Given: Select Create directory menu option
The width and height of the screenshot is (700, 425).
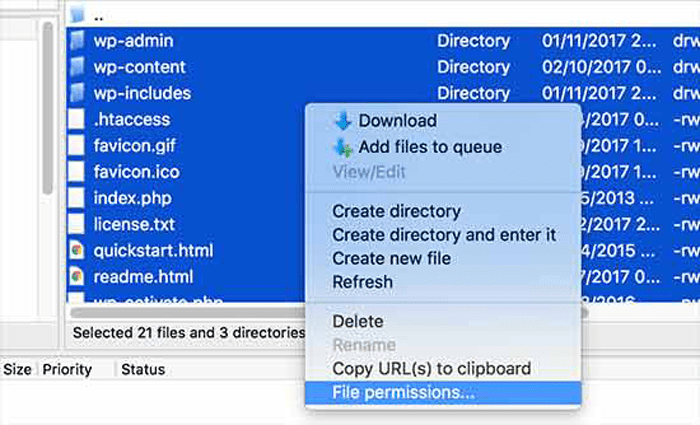Looking at the screenshot, I should pos(396,211).
